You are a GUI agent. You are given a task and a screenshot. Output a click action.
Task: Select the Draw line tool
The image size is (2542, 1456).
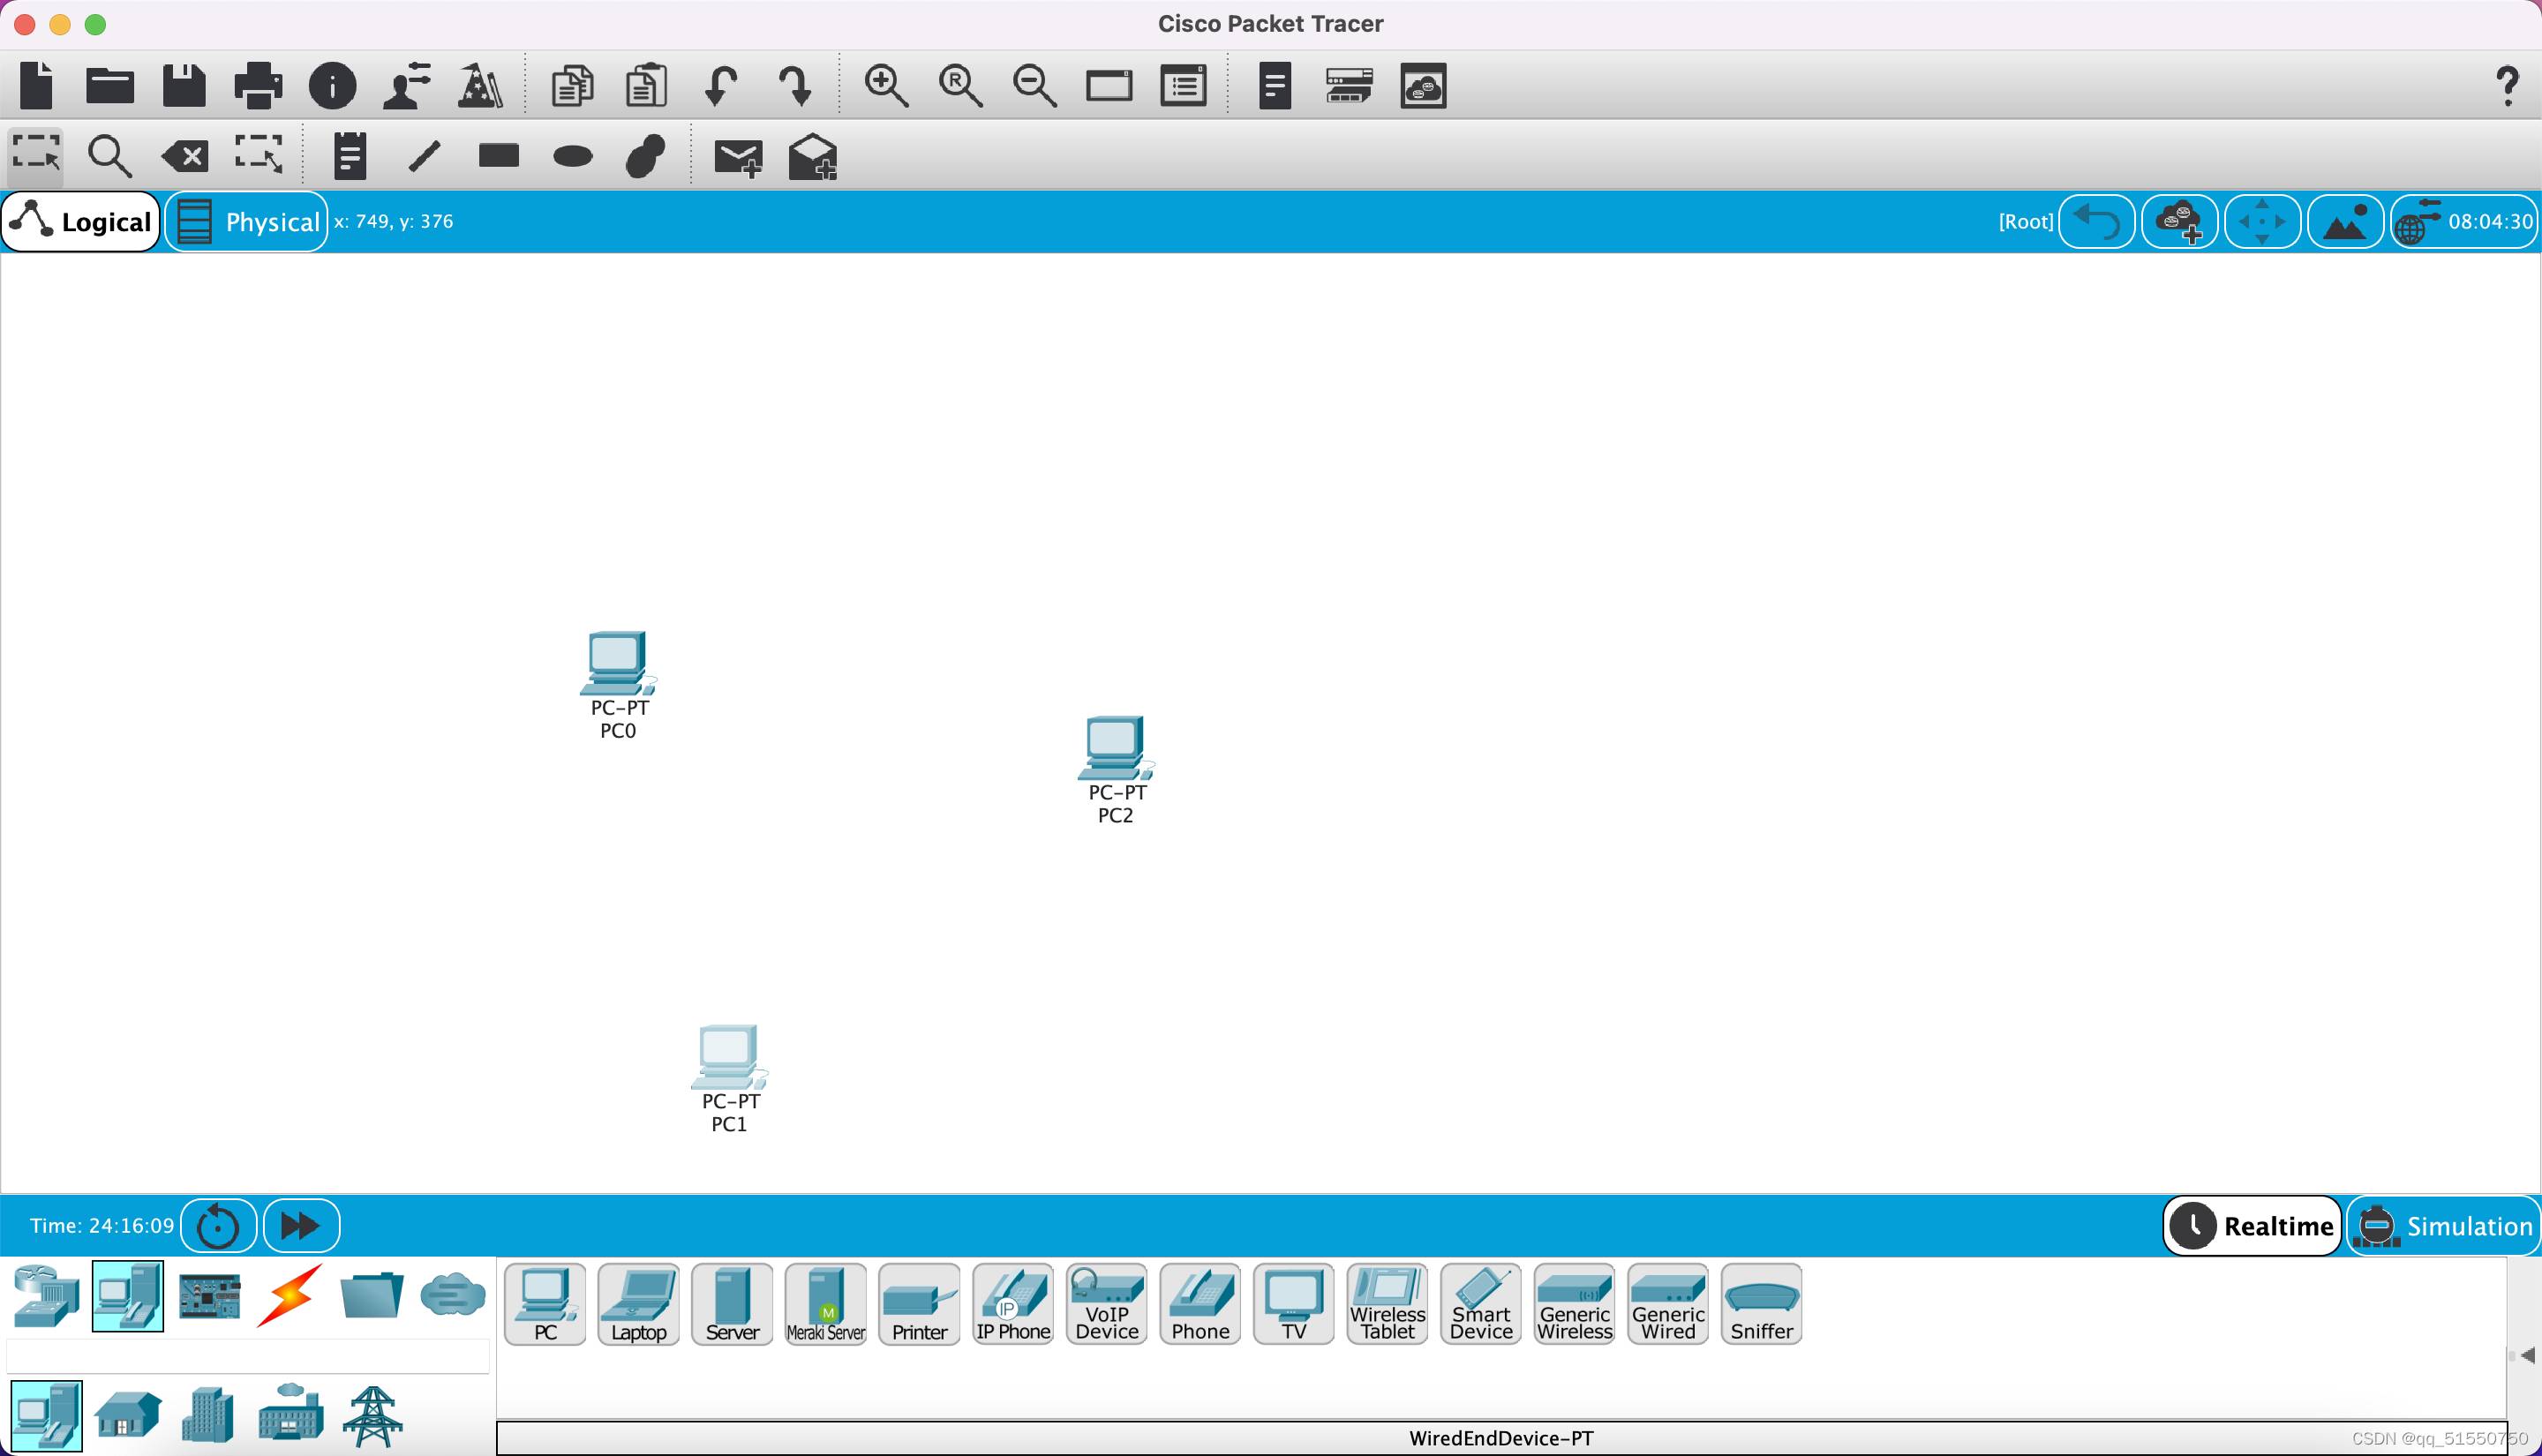click(424, 155)
